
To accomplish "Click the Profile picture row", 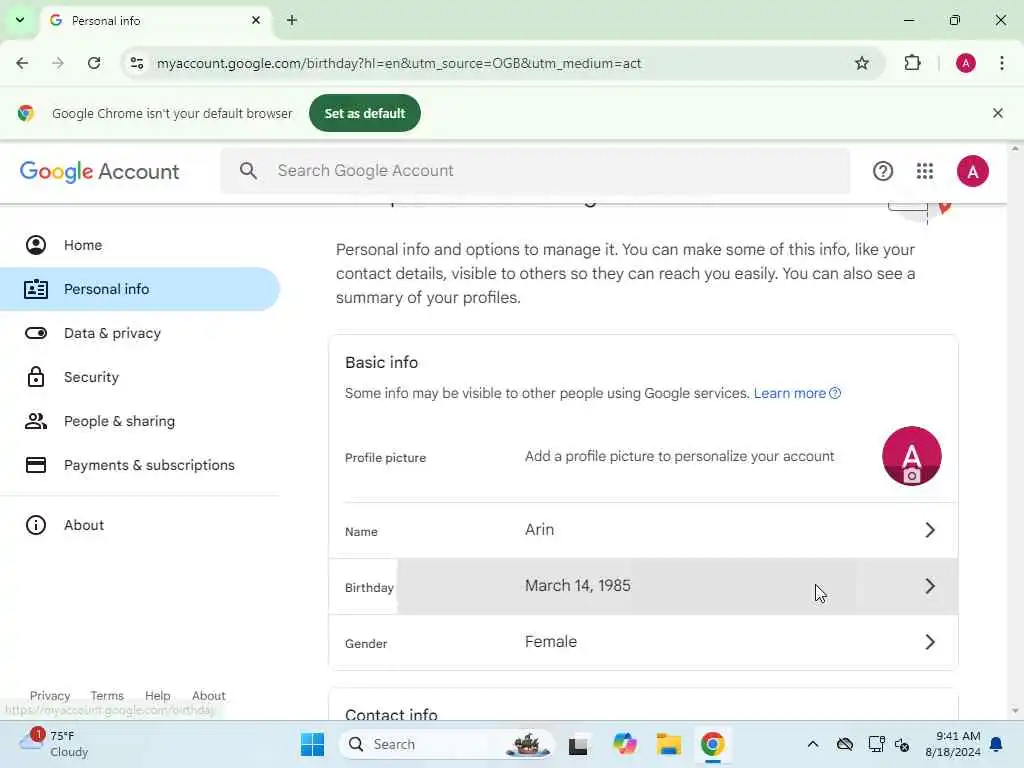I will [x=643, y=456].
